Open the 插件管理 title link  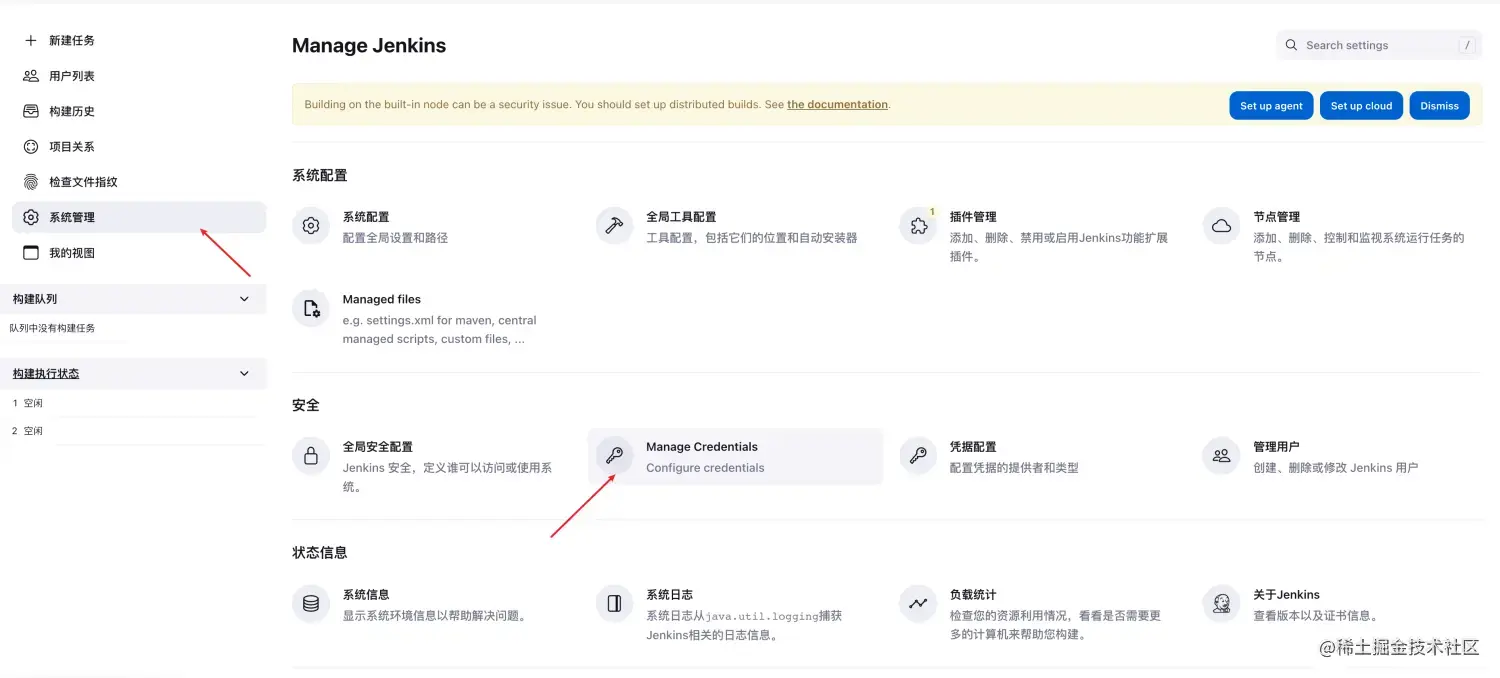(x=973, y=217)
